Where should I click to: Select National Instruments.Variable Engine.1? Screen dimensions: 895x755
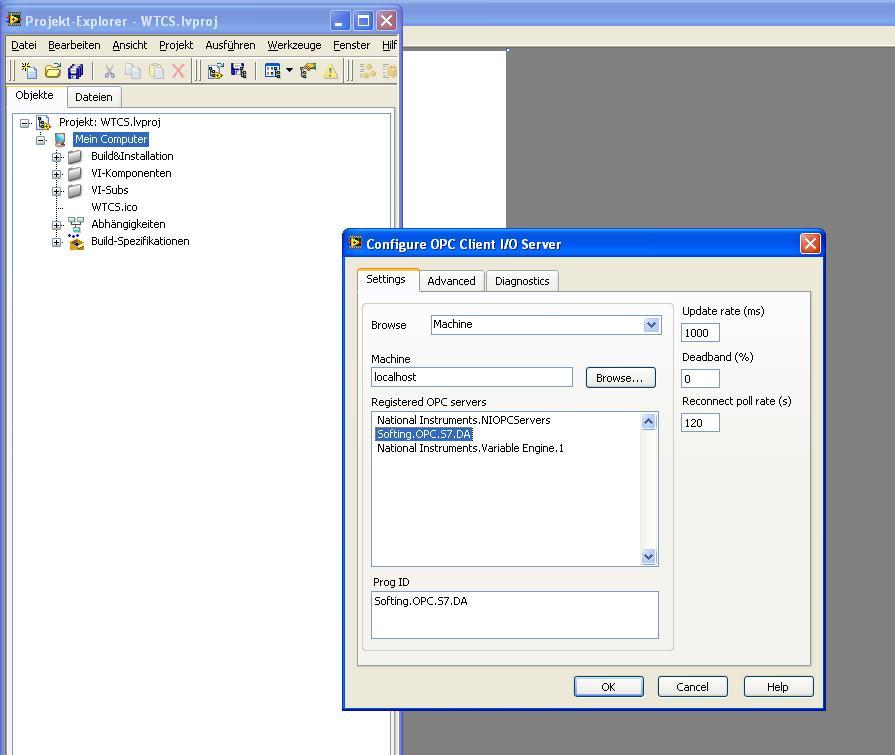pyautogui.click(x=470, y=449)
